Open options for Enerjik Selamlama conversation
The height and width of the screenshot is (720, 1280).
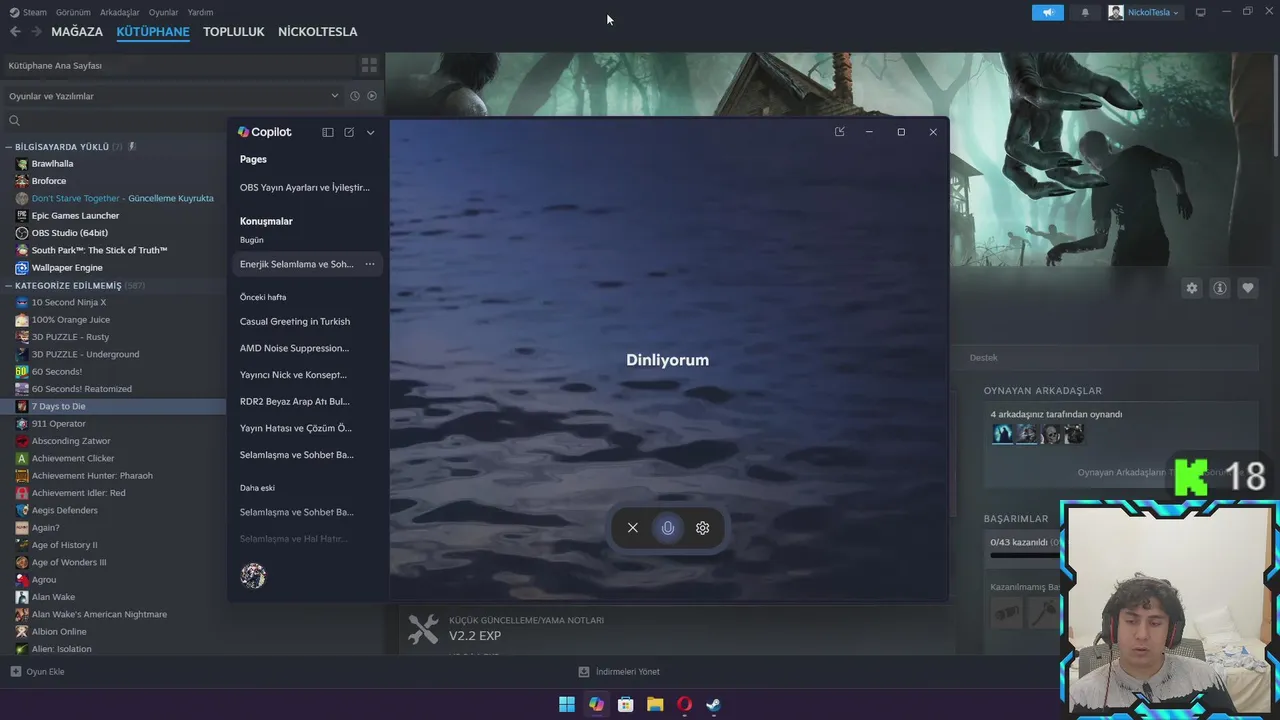[370, 264]
